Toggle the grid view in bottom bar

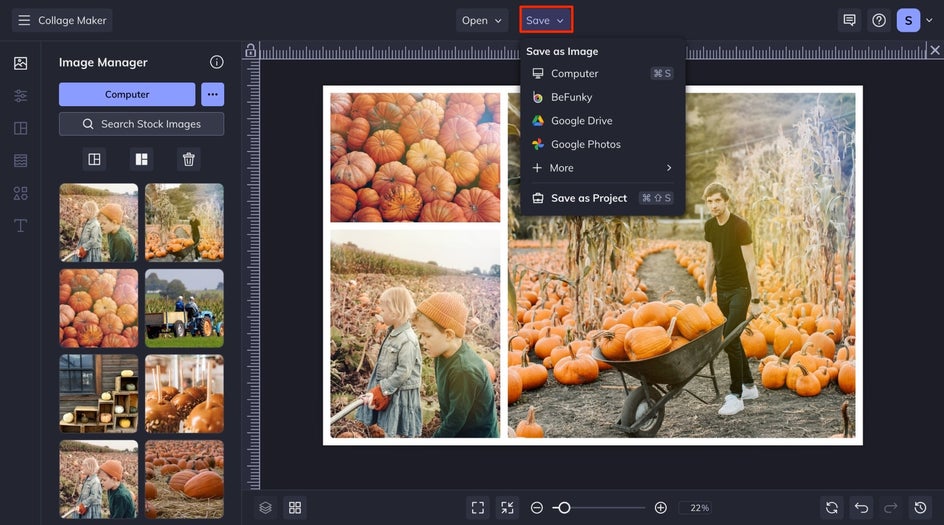(294, 508)
